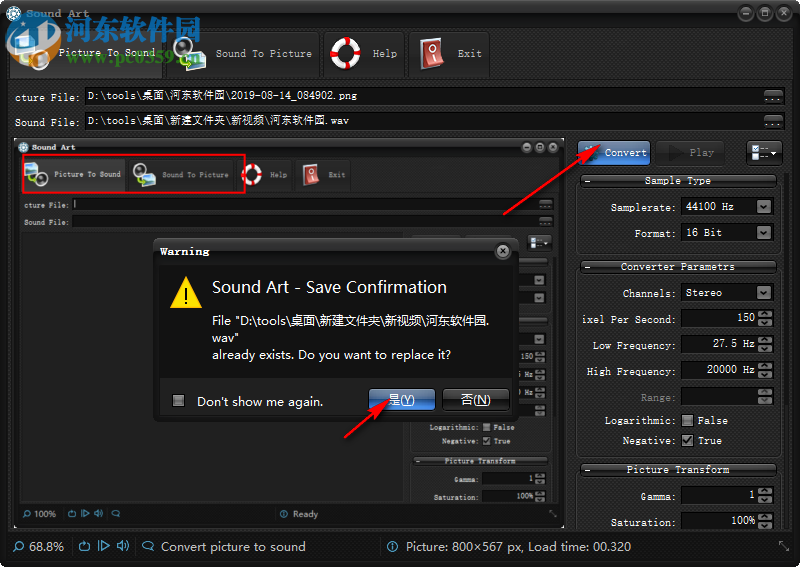Screen dimensions: 800x567
Task: Increase the Pixel Per Second value
Action: [x=765, y=314]
